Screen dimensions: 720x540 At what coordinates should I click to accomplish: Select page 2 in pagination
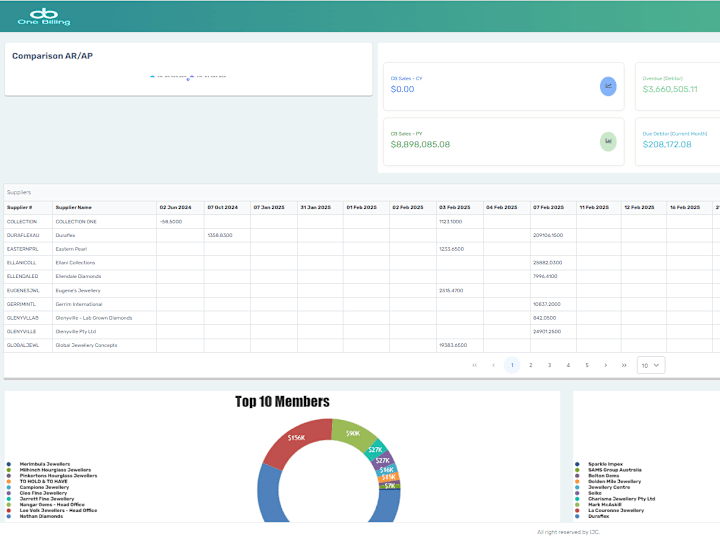[x=531, y=365]
